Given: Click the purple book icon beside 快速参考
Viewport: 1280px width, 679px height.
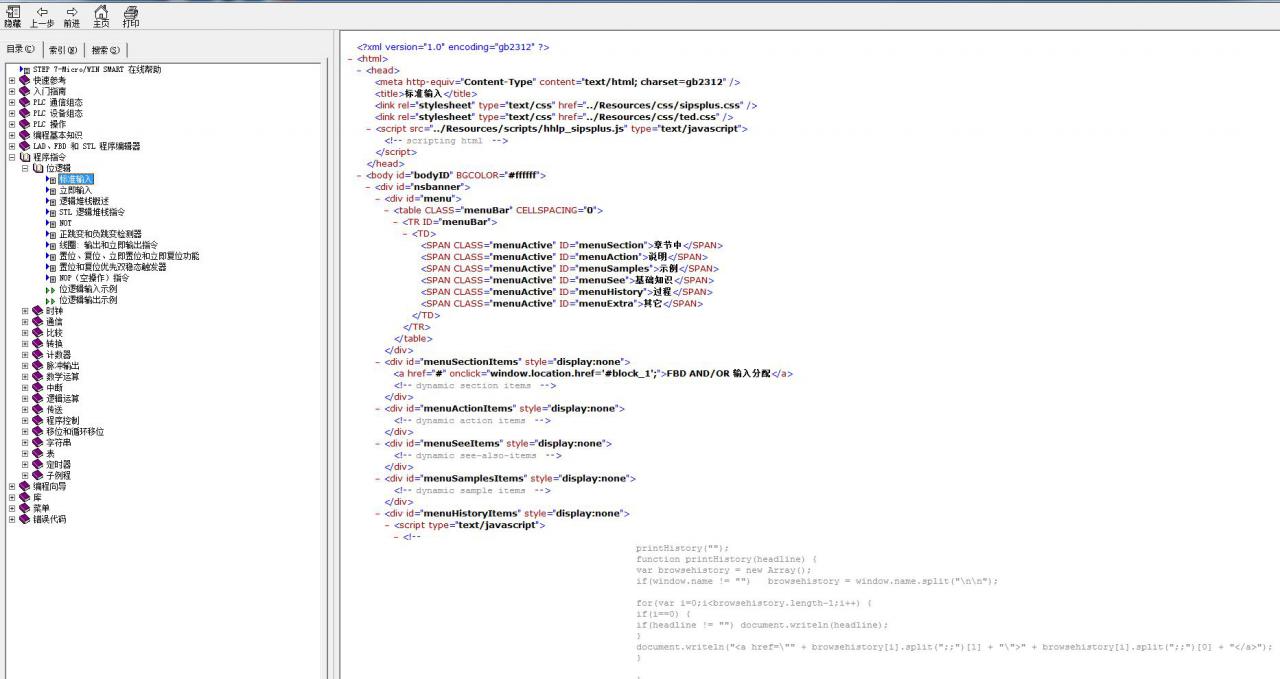Looking at the screenshot, I should [25, 80].
